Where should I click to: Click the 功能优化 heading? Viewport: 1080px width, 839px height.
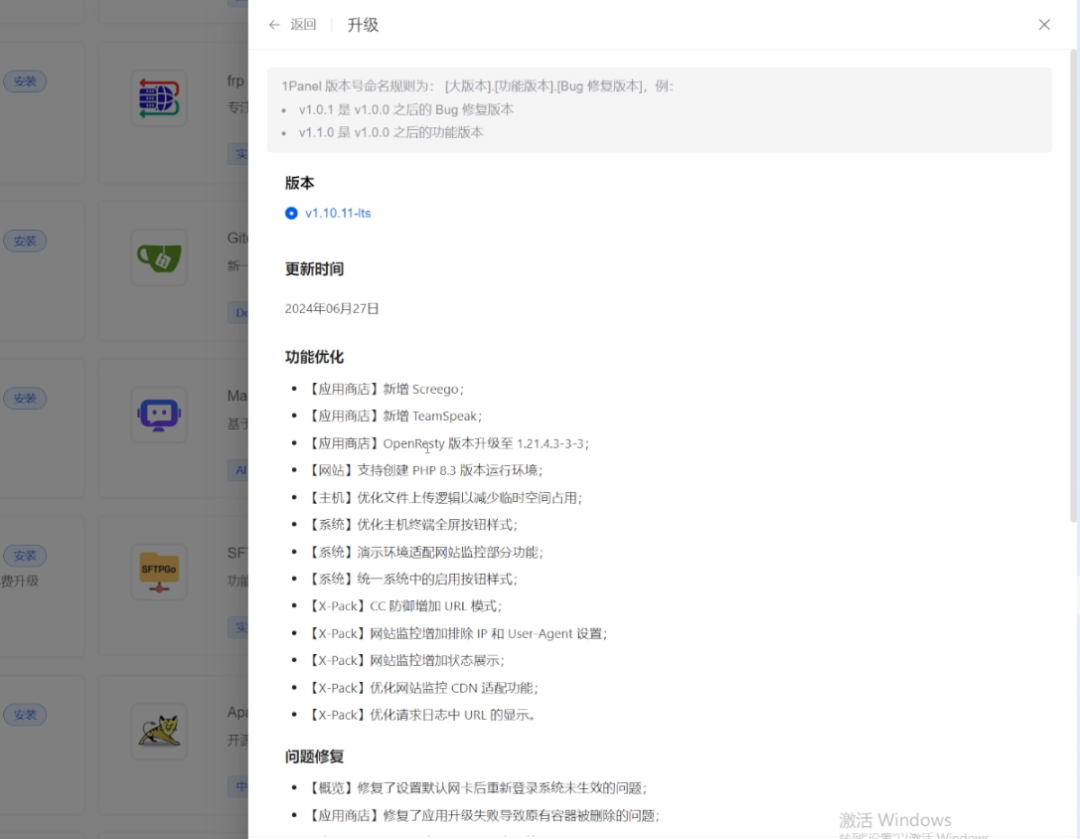[314, 358]
